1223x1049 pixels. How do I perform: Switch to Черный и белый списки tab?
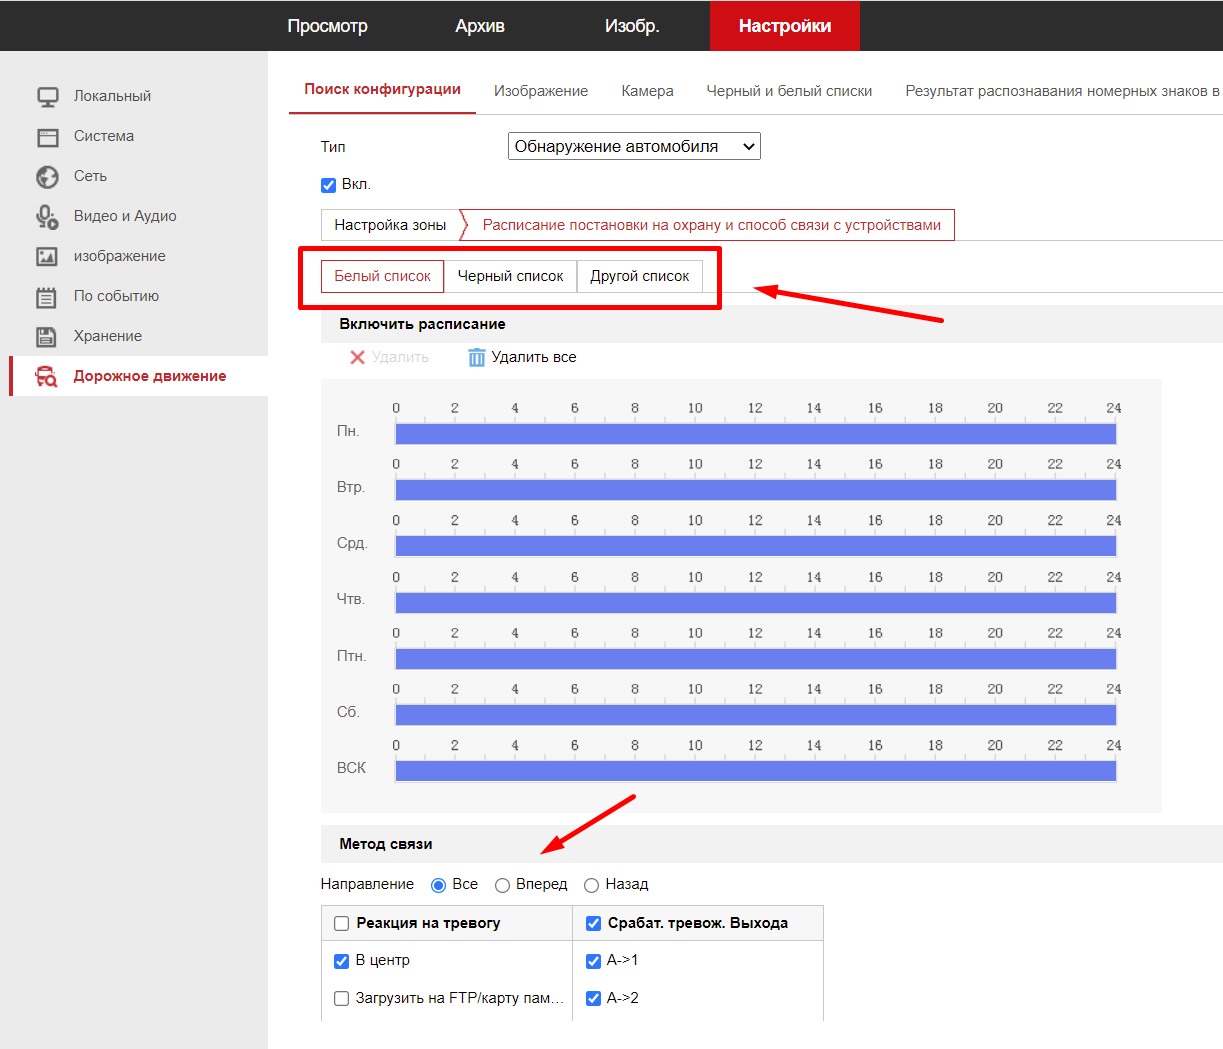789,91
